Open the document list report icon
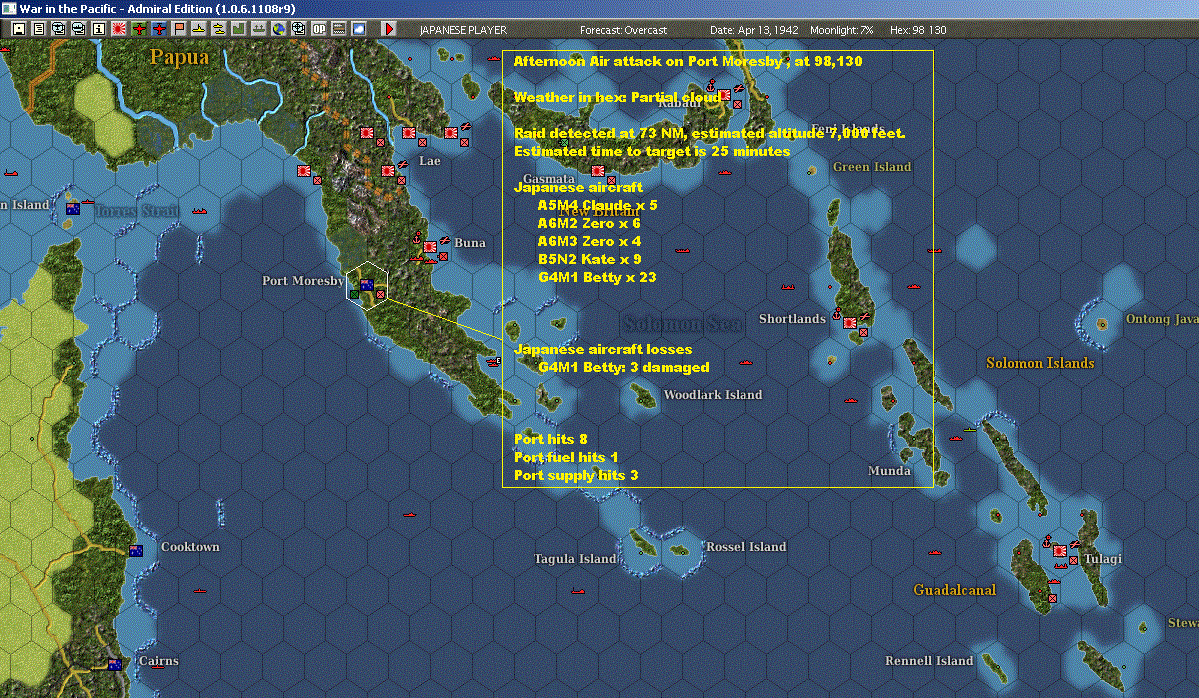The height and width of the screenshot is (698, 1199). pos(39,29)
